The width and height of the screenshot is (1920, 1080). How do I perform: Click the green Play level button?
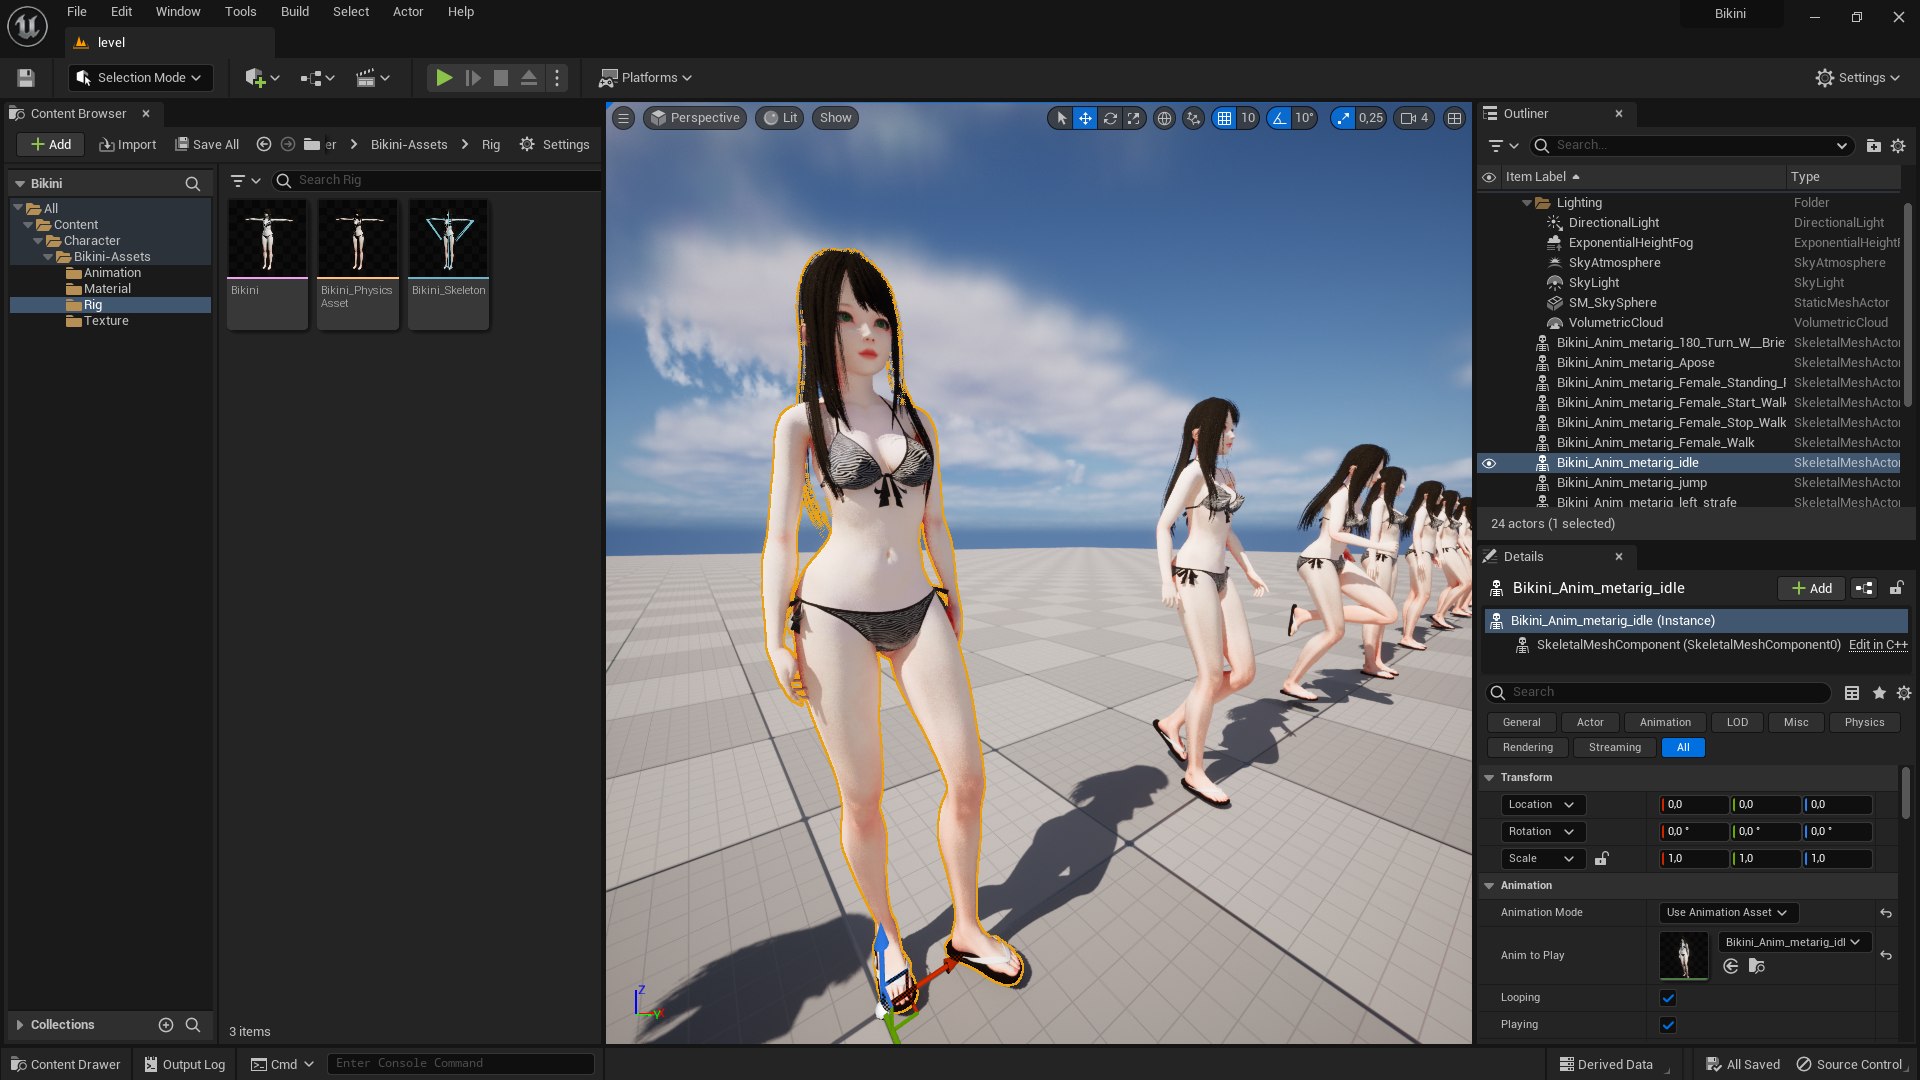coord(444,78)
